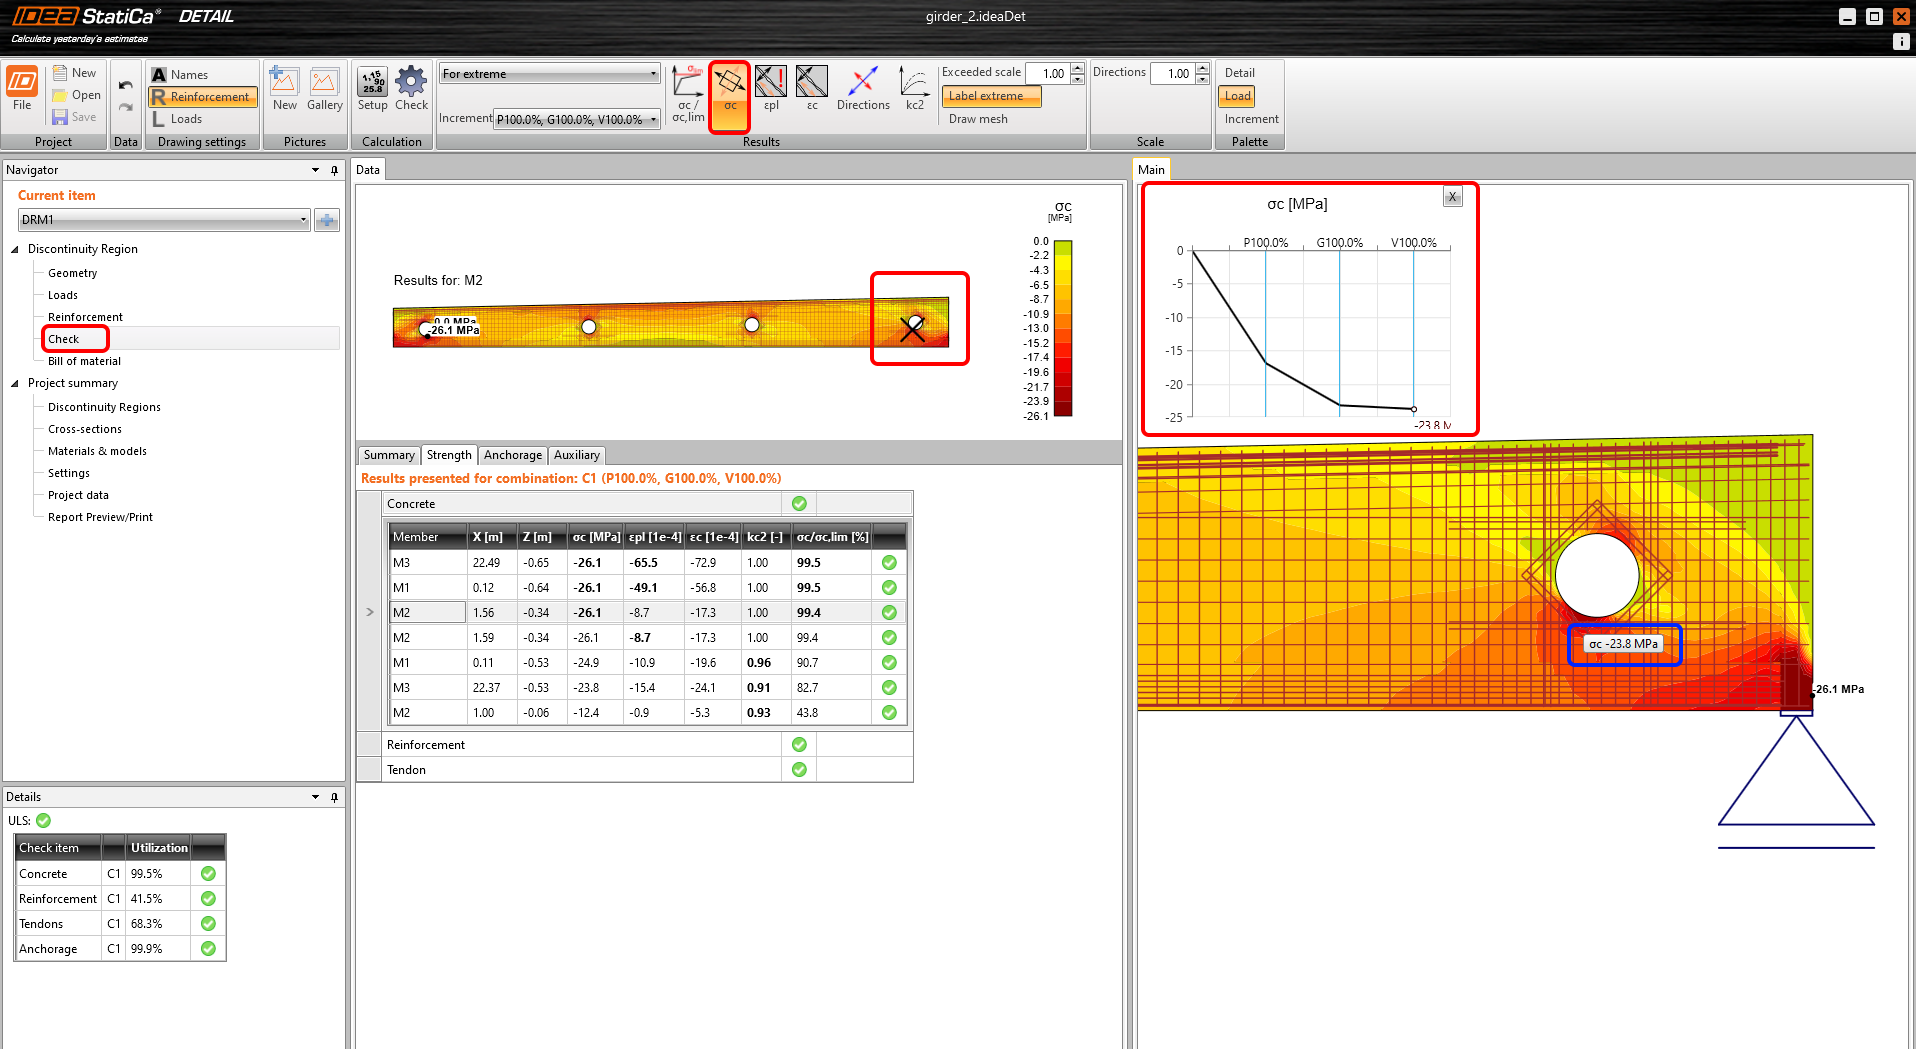
Task: Select the σc stress results icon
Action: click(x=729, y=96)
